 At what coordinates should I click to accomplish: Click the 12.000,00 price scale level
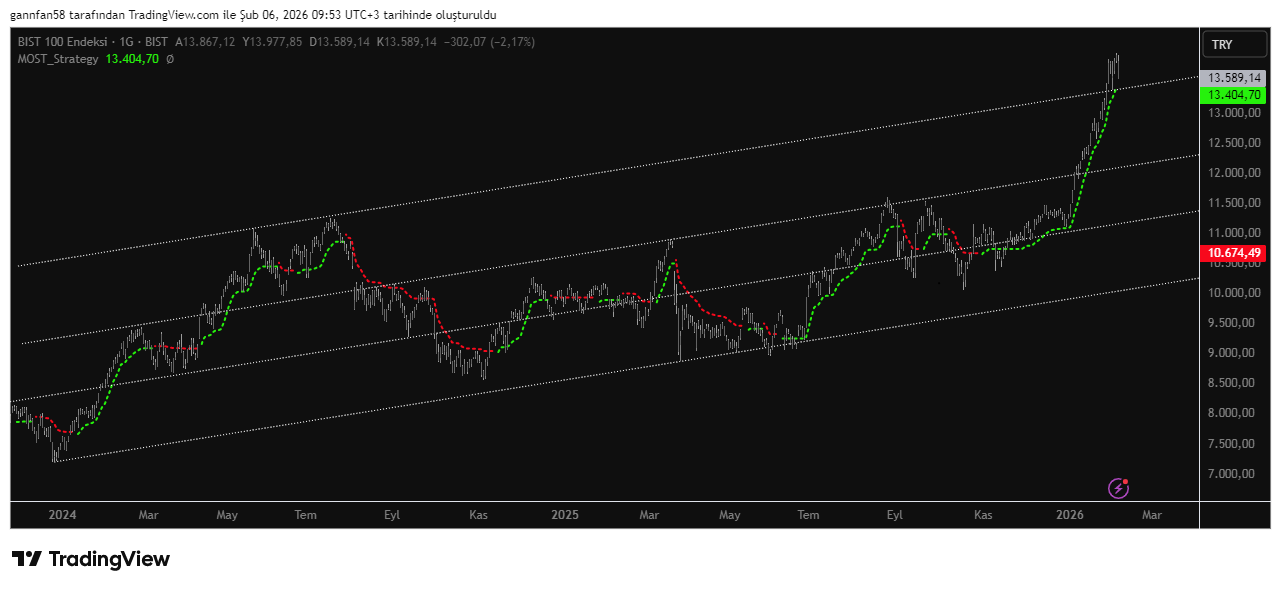(x=1233, y=173)
